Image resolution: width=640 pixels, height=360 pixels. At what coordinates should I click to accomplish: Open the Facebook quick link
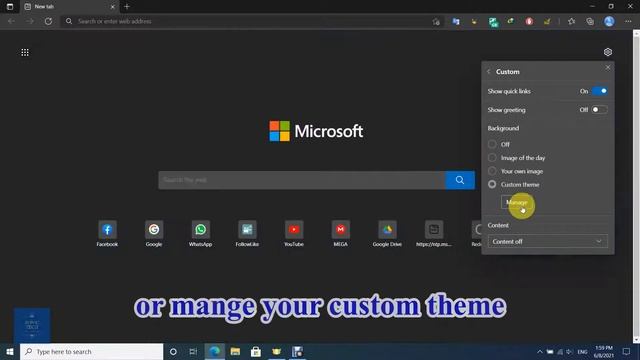[107, 234]
